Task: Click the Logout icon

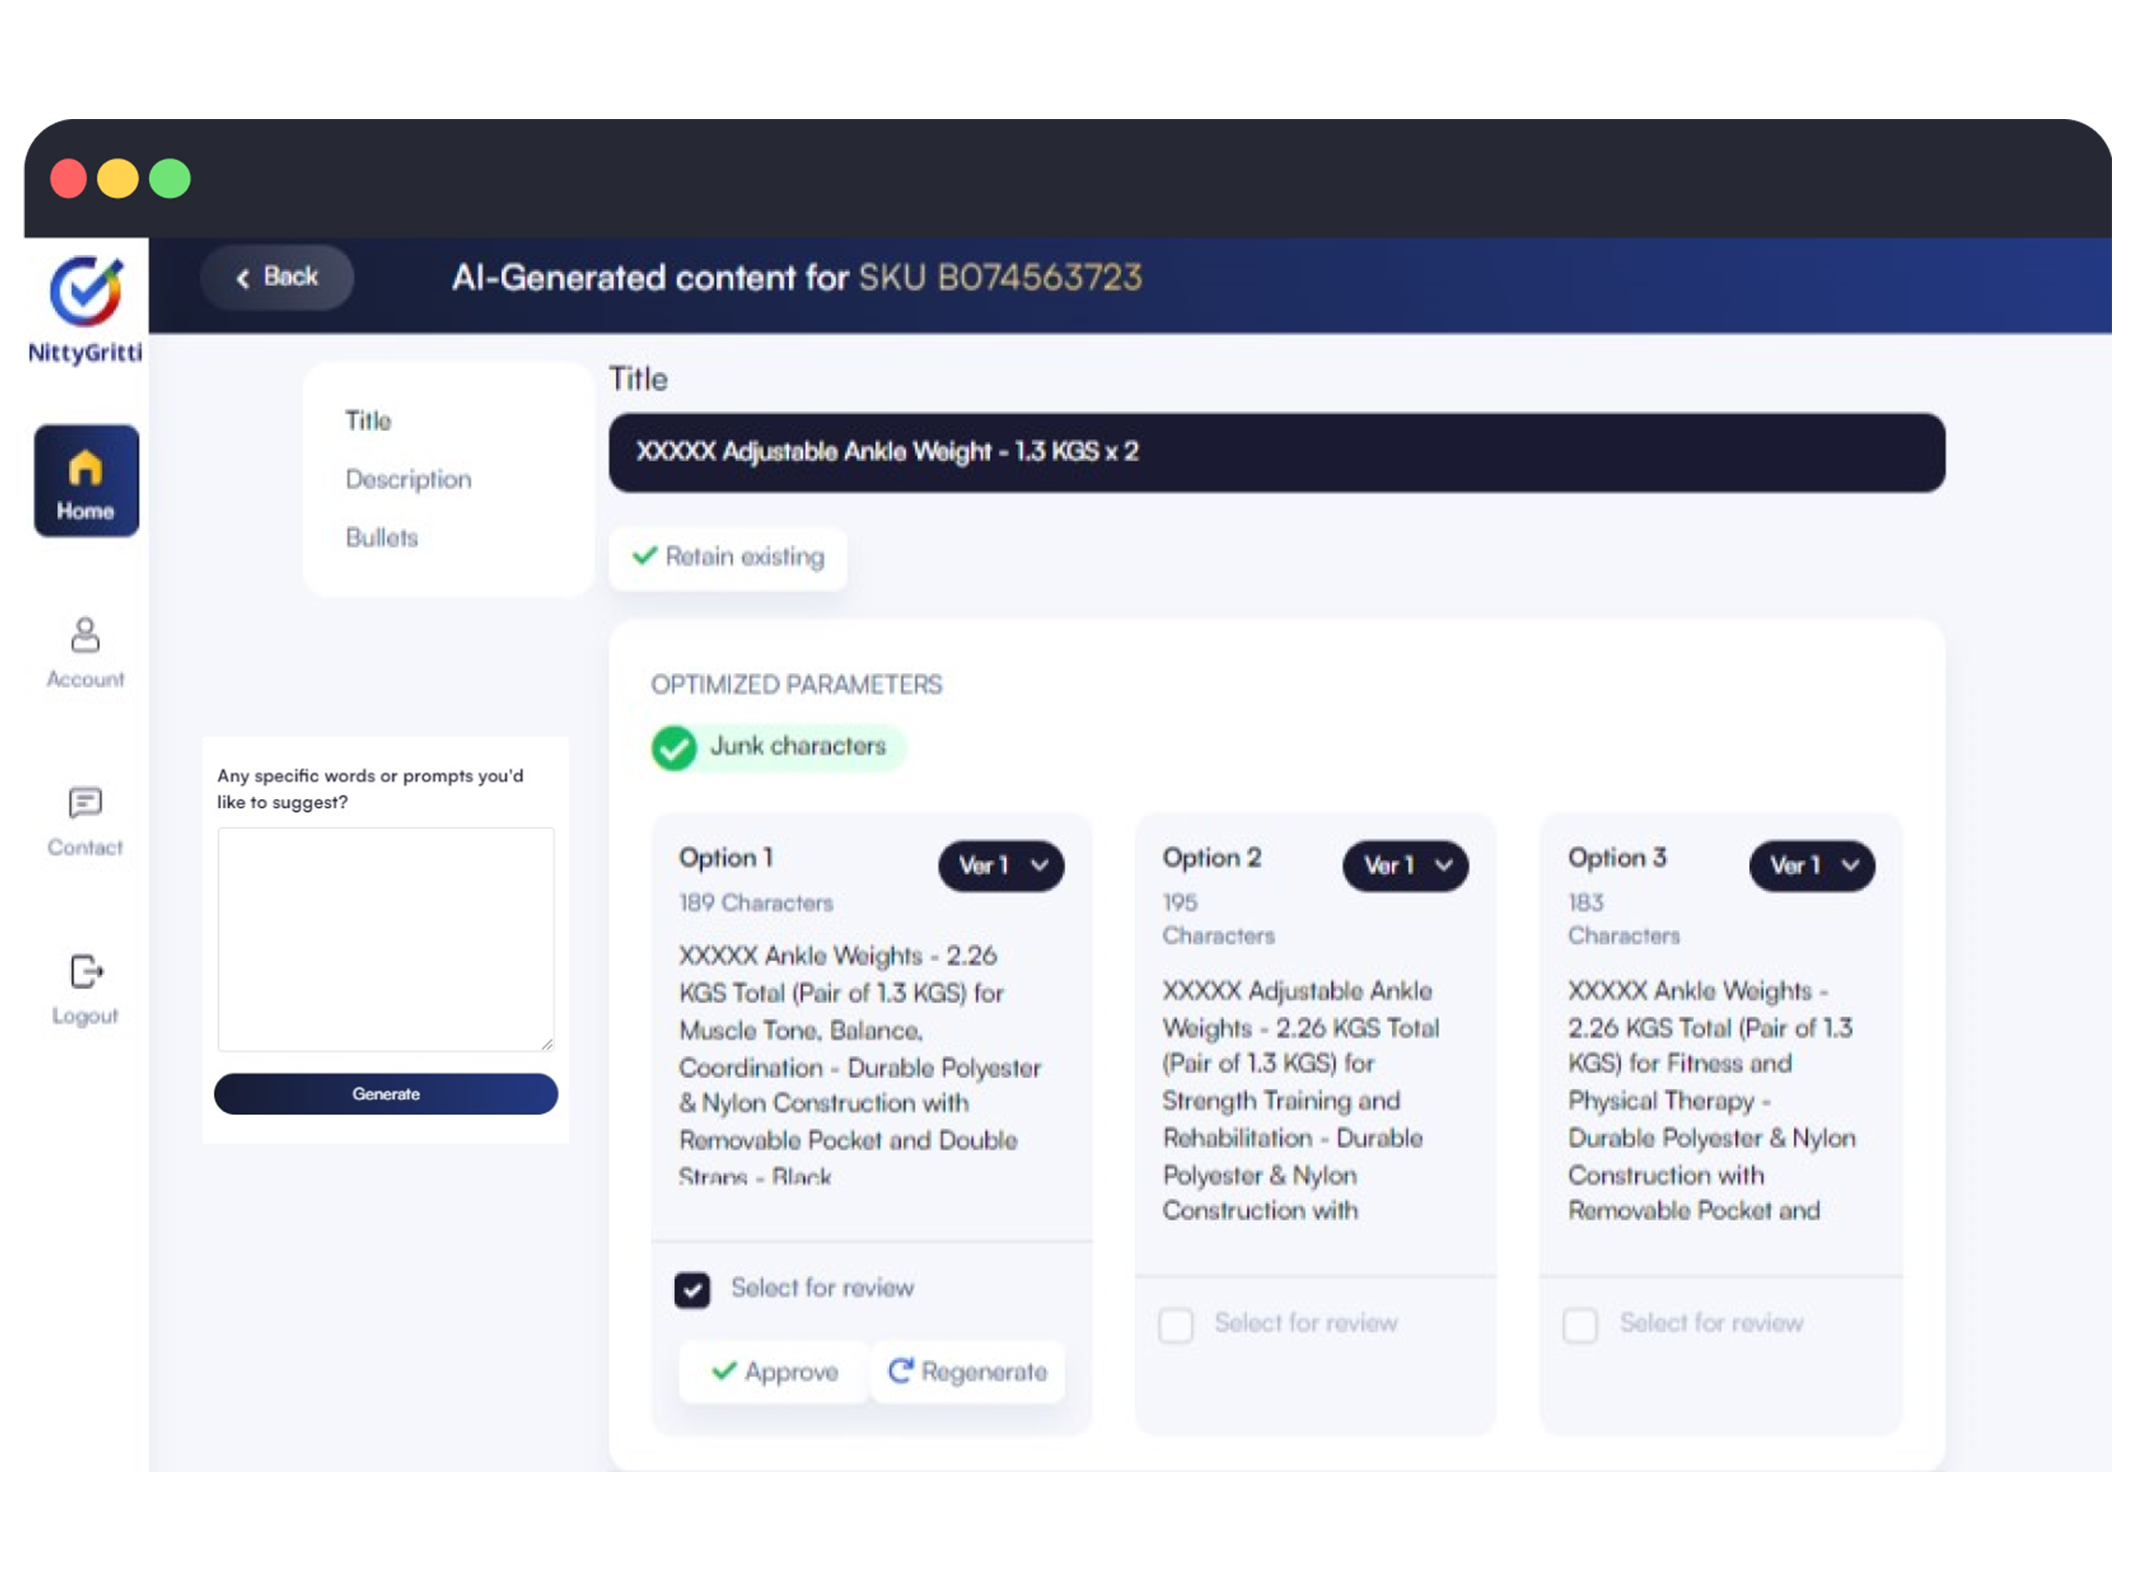Action: pos(86,971)
